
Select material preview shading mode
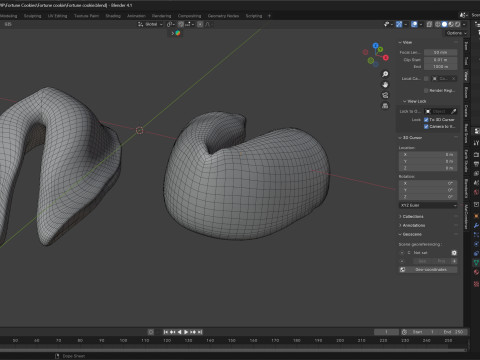451,24
